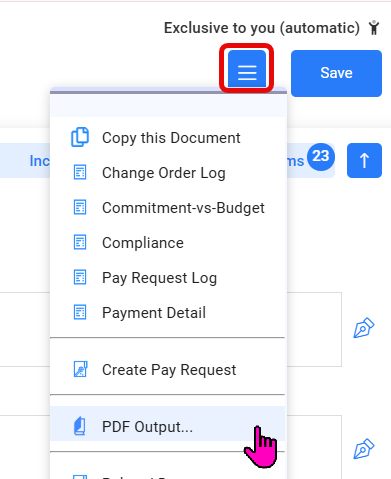The height and width of the screenshot is (479, 391).
Task: Click the person icon beside Exclusive to you
Action: coord(374,28)
